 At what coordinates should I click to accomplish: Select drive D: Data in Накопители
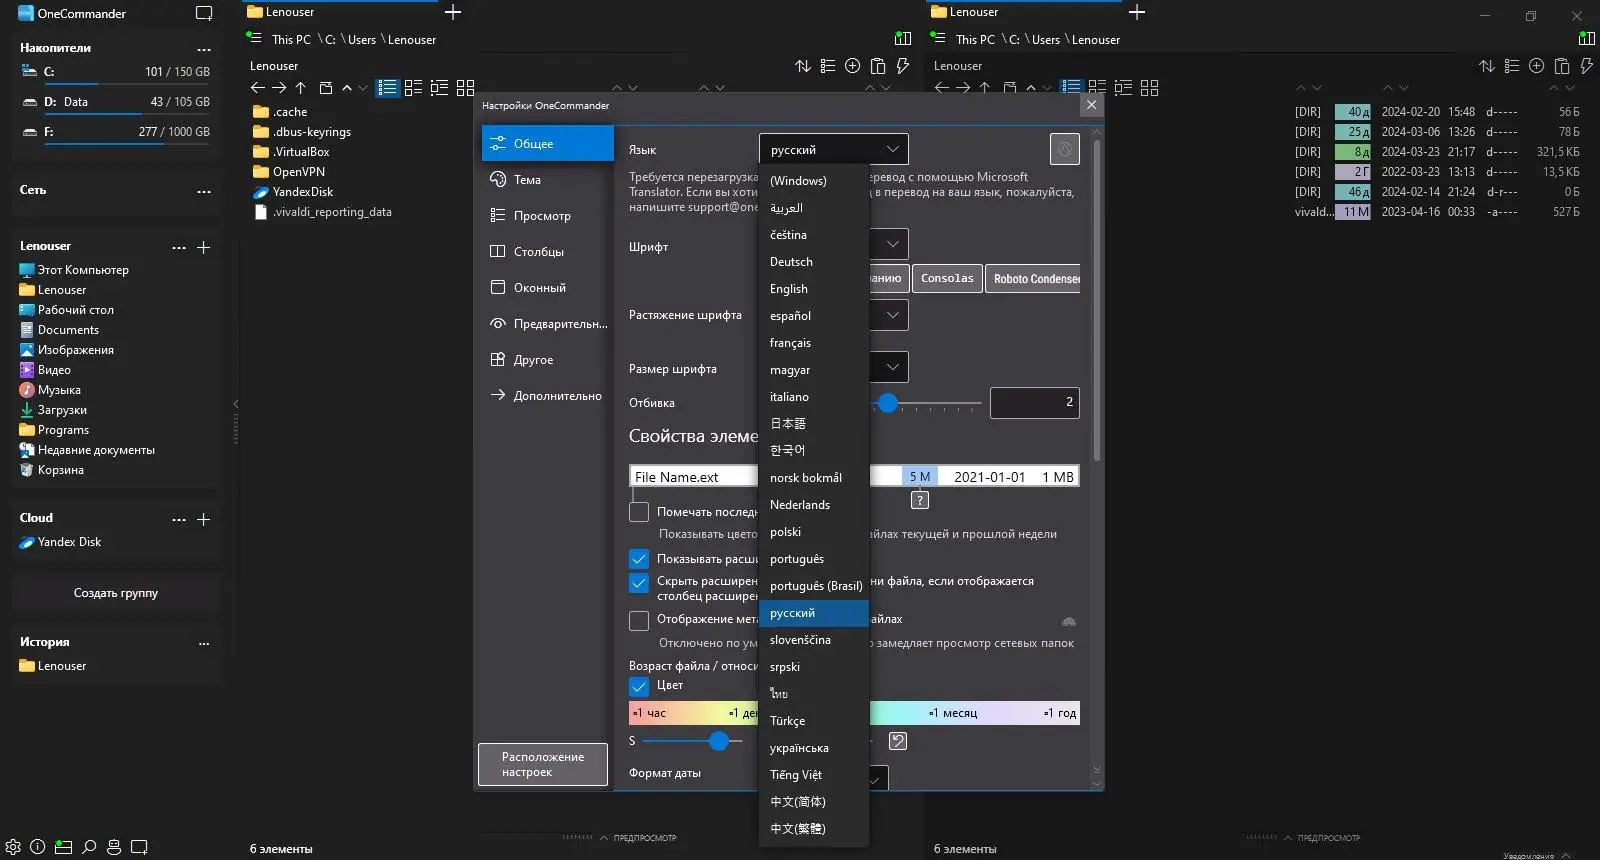(116, 102)
